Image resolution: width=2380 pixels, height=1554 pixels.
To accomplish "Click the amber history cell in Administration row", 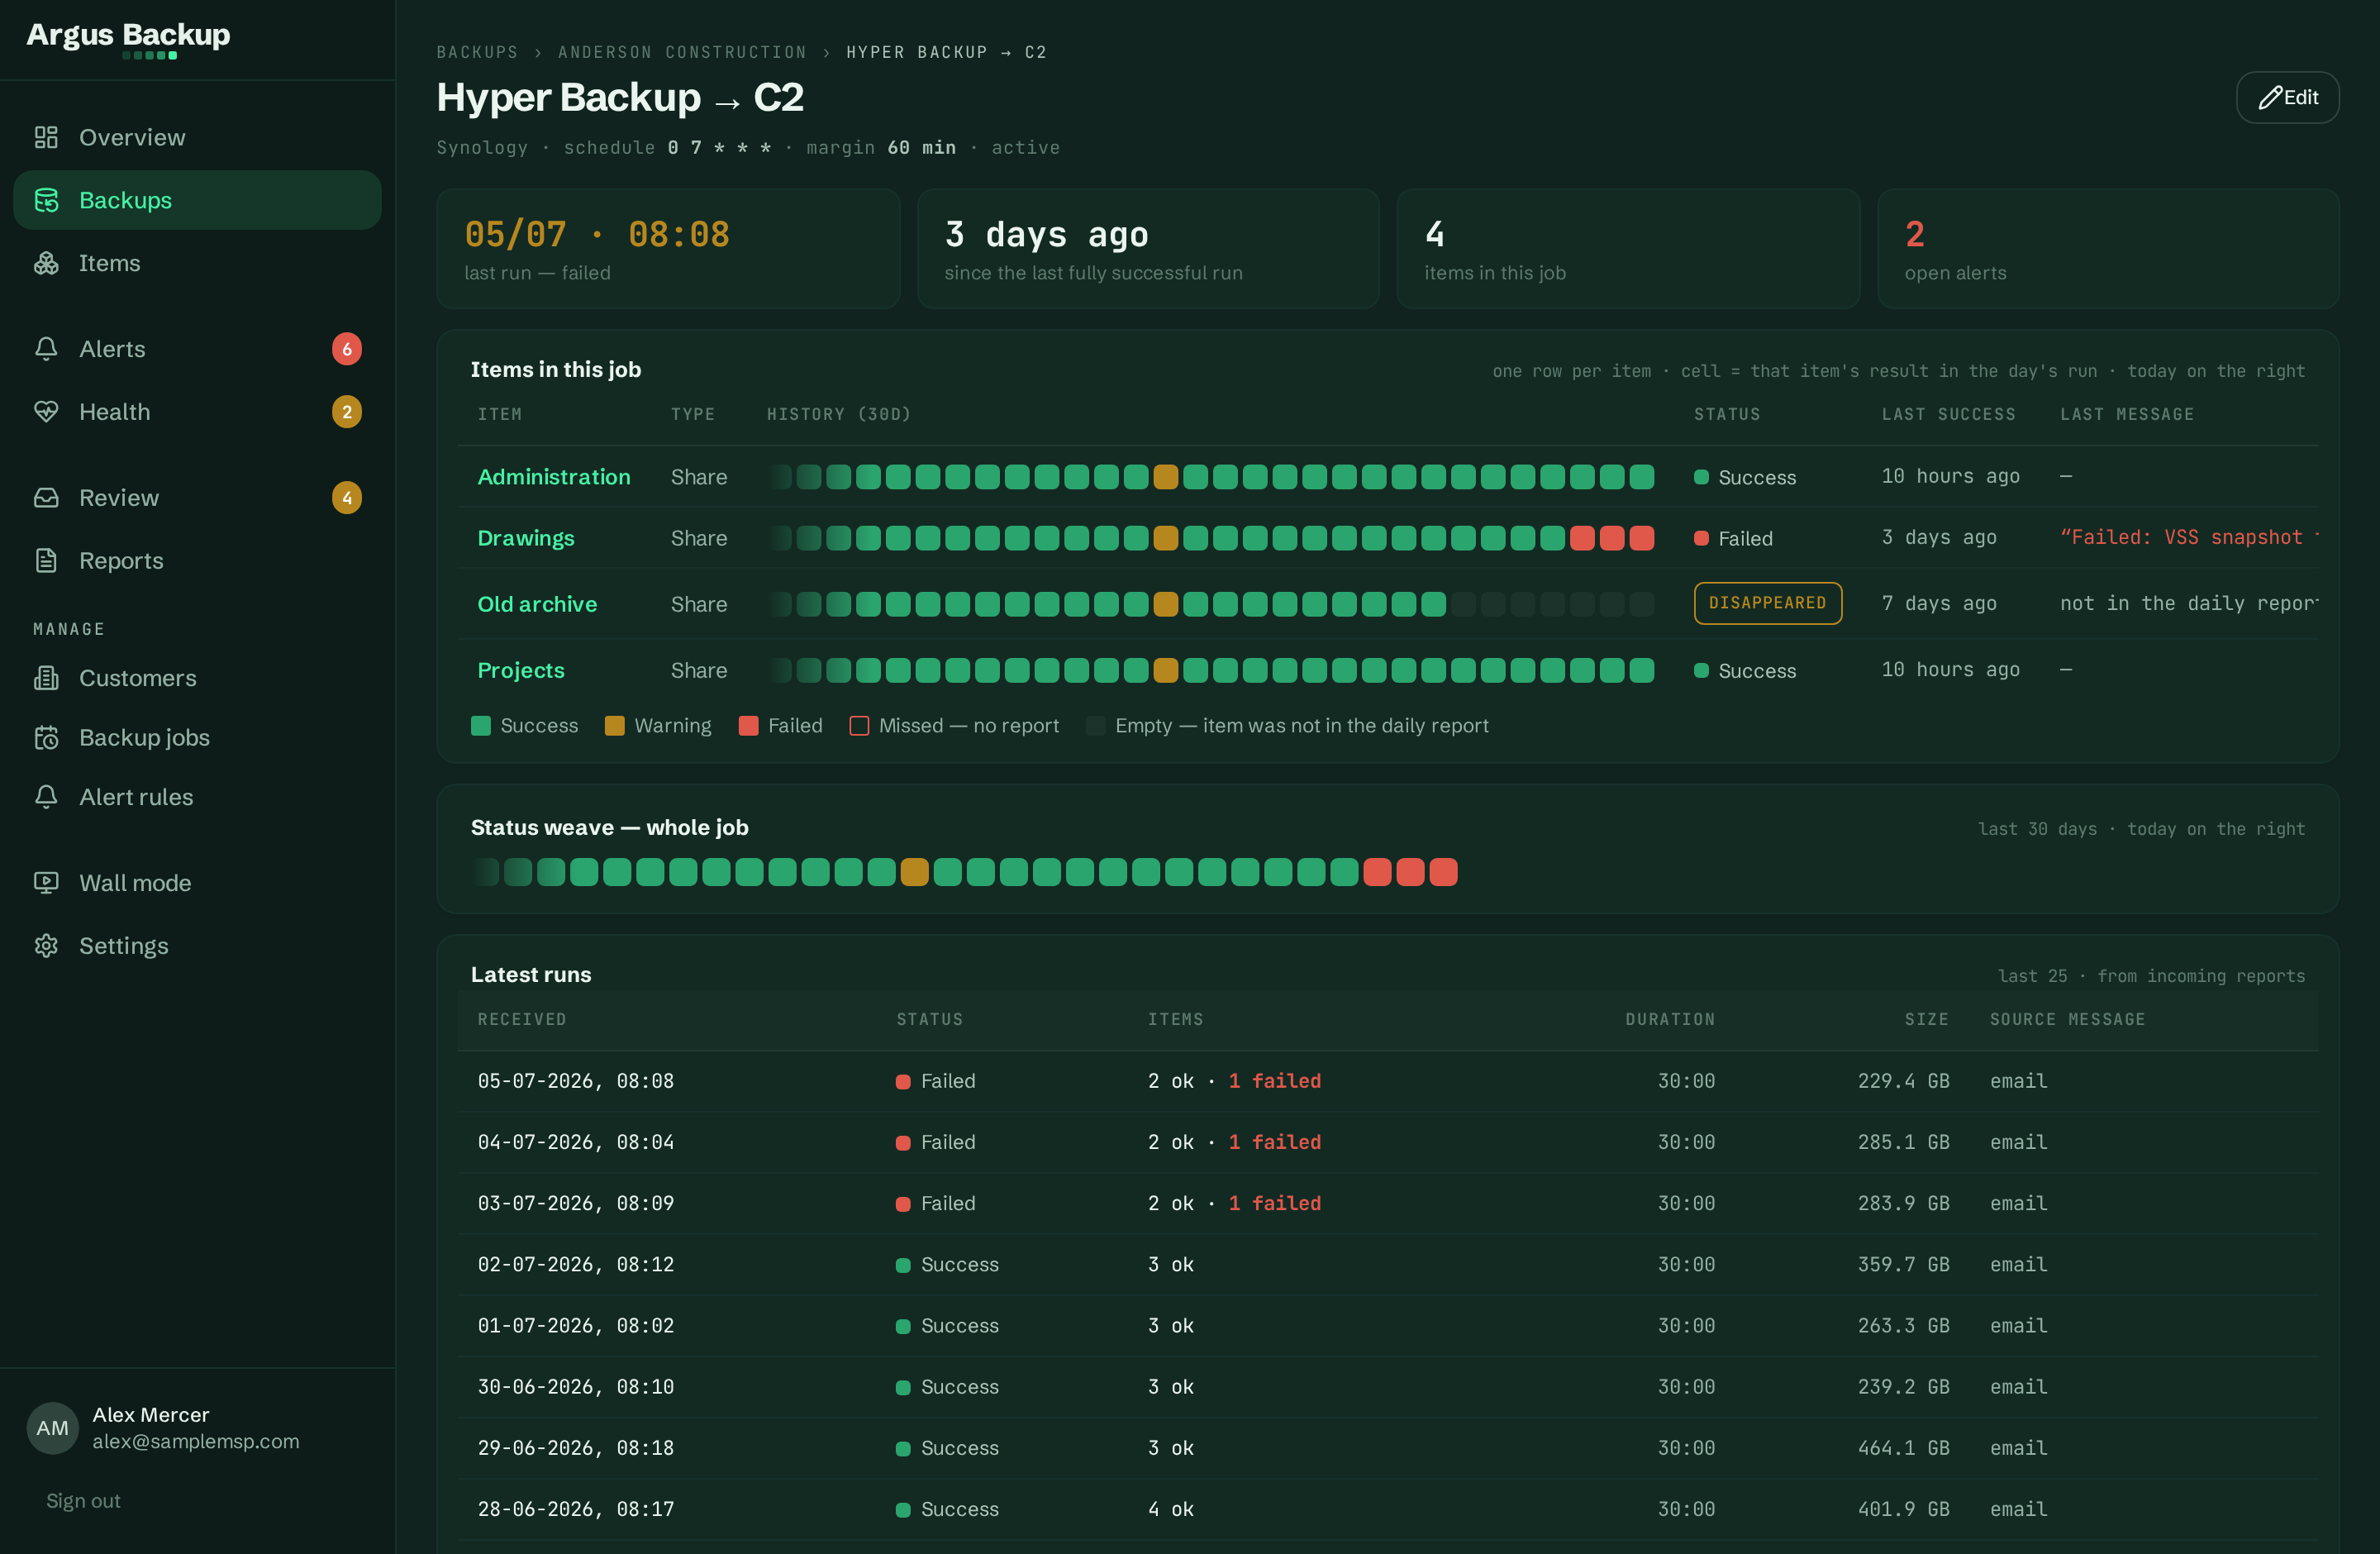I will click(x=1165, y=477).
